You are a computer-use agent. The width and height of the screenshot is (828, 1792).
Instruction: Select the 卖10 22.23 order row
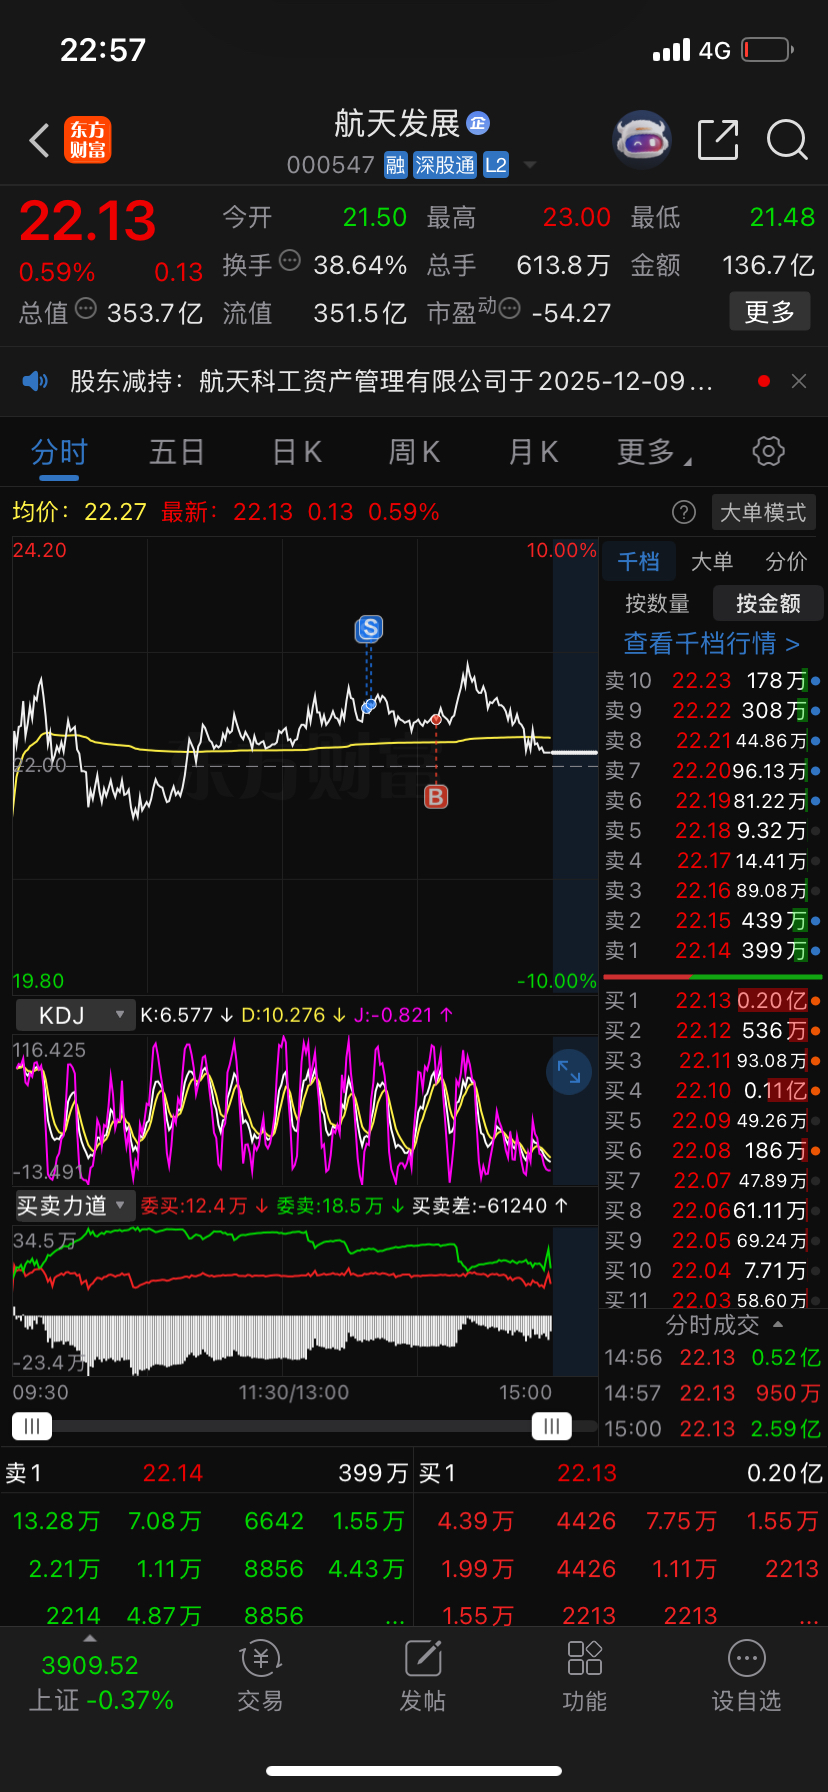713,681
